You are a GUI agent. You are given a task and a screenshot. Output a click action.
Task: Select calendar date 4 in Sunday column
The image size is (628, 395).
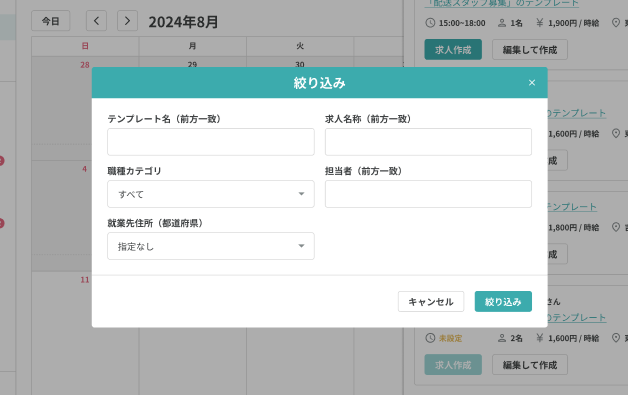click(x=85, y=169)
